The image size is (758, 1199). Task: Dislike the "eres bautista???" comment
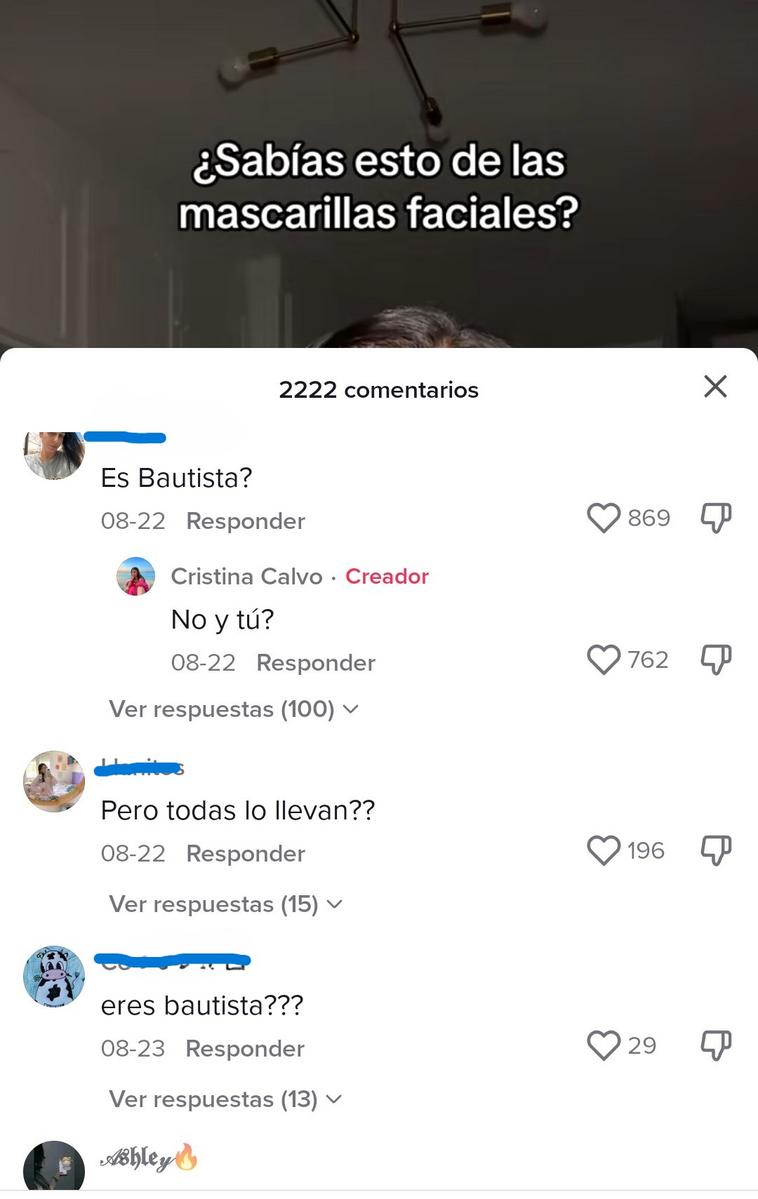coord(716,1045)
